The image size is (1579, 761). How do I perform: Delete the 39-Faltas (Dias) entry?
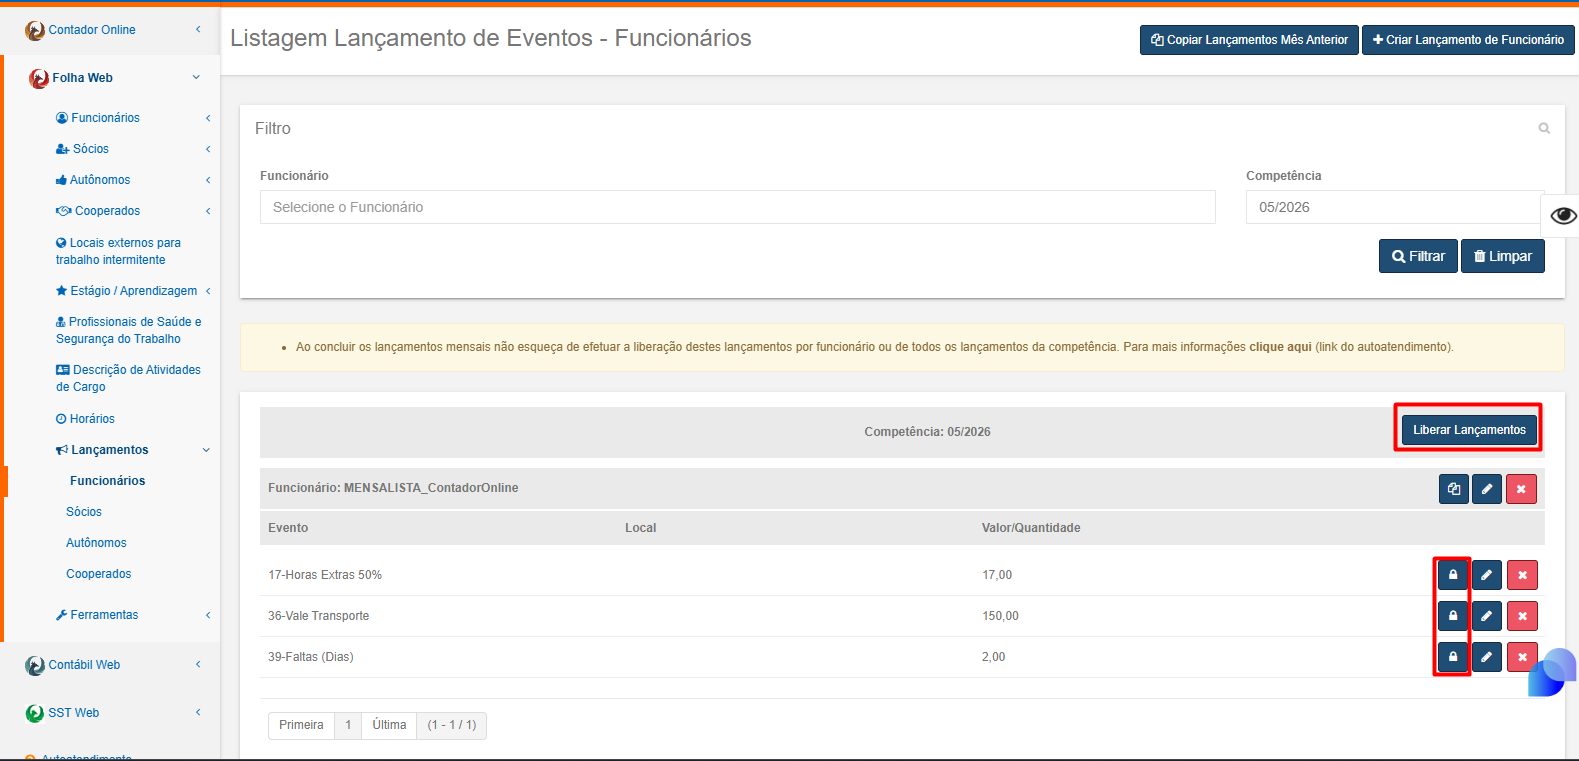tap(1522, 657)
